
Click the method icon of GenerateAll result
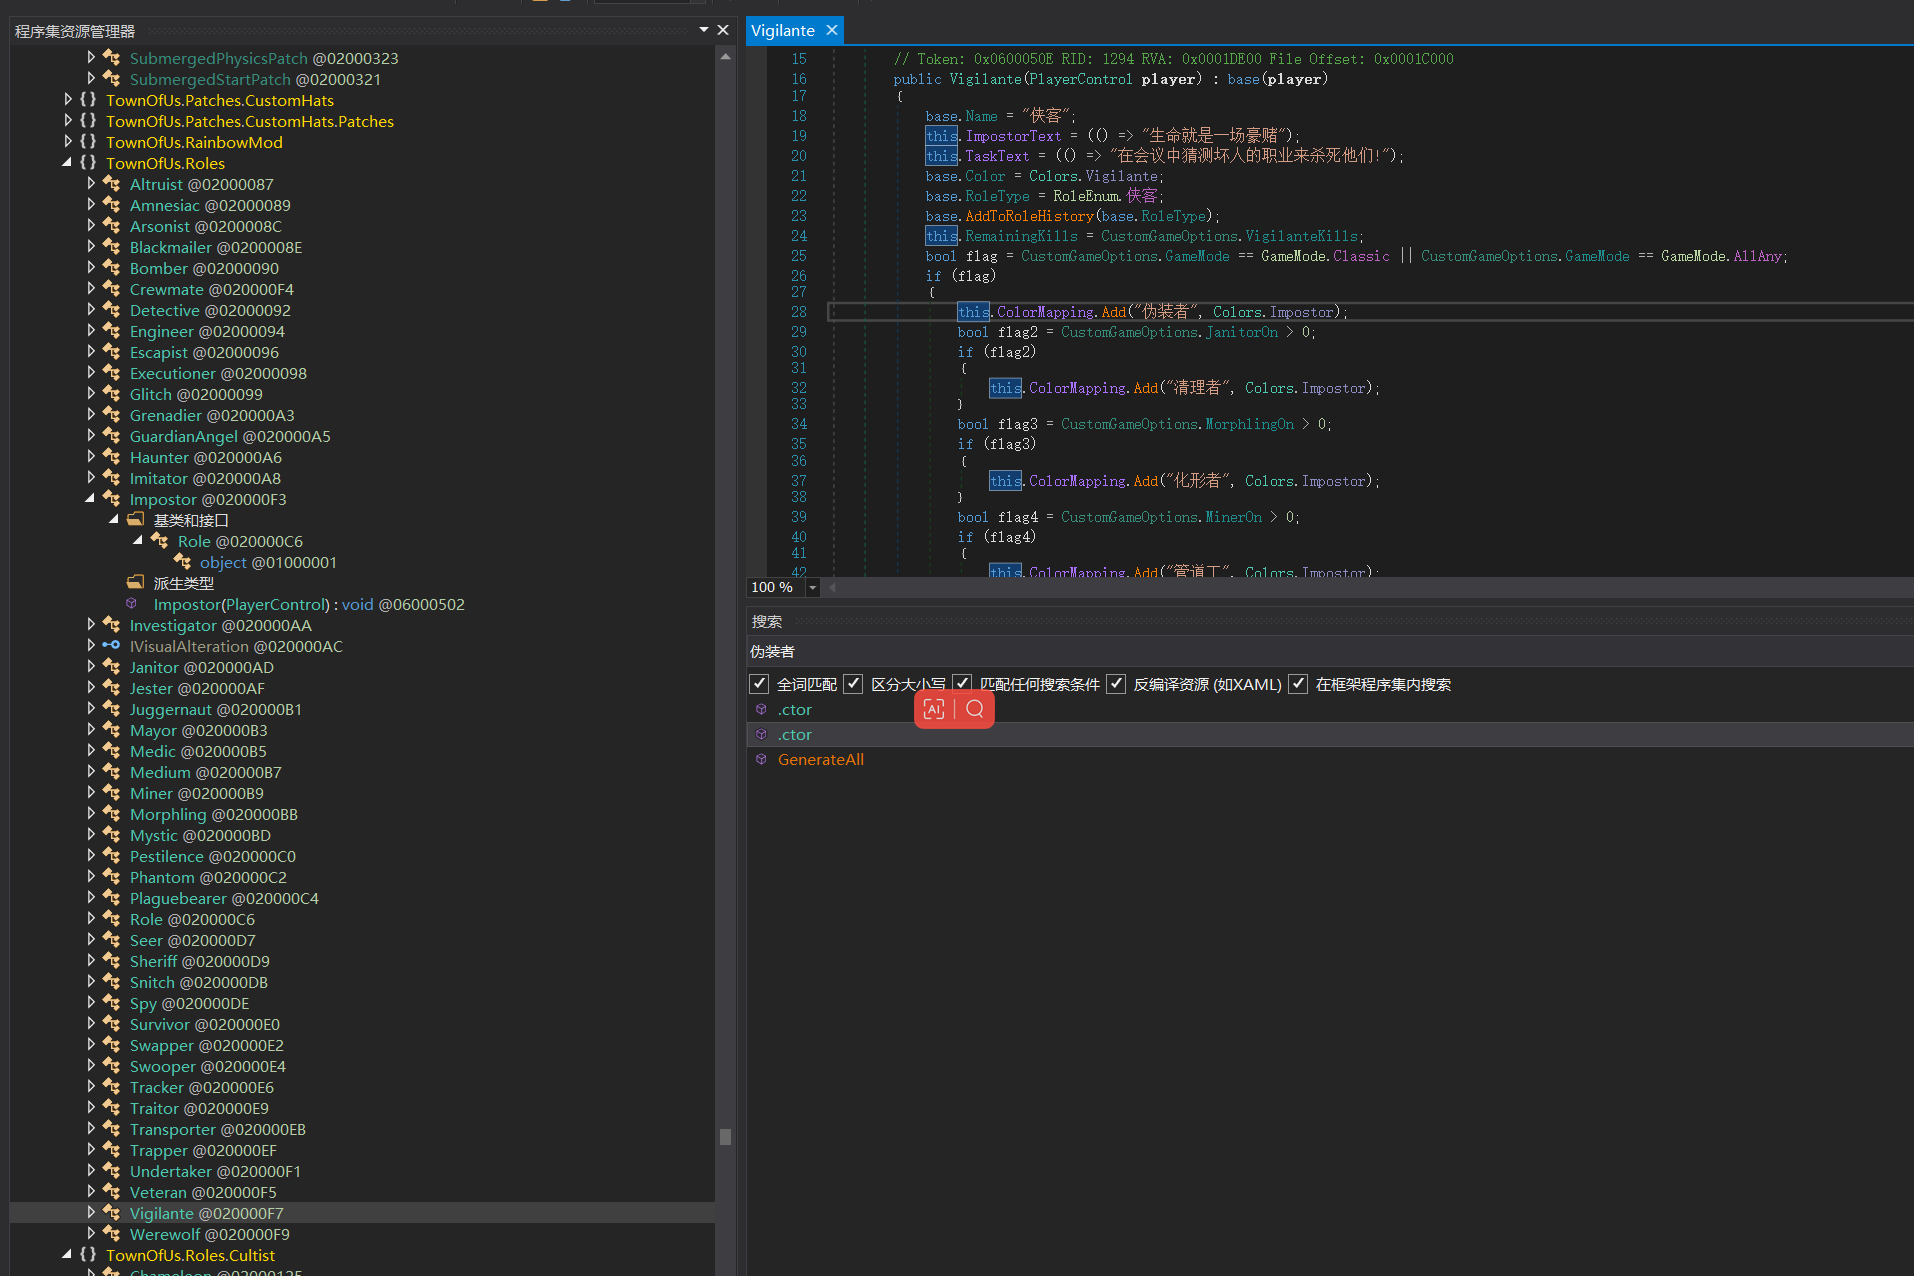(761, 759)
